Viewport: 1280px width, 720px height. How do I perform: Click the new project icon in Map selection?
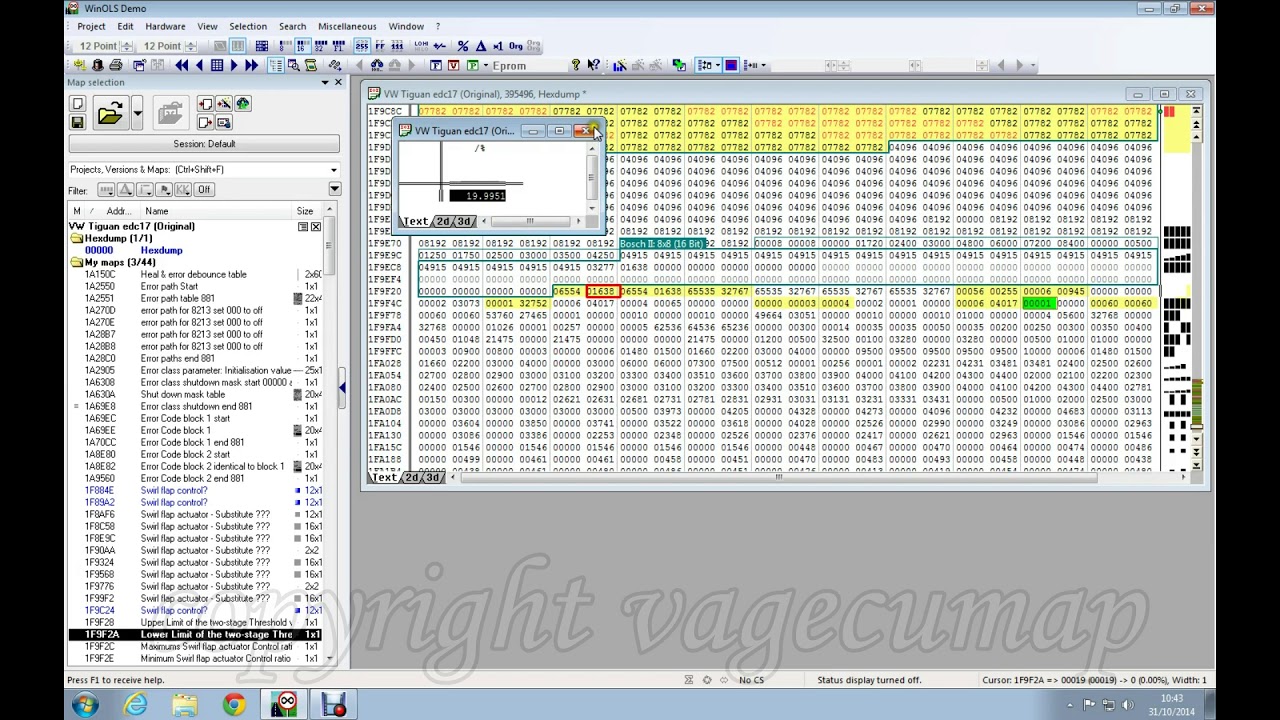click(77, 104)
